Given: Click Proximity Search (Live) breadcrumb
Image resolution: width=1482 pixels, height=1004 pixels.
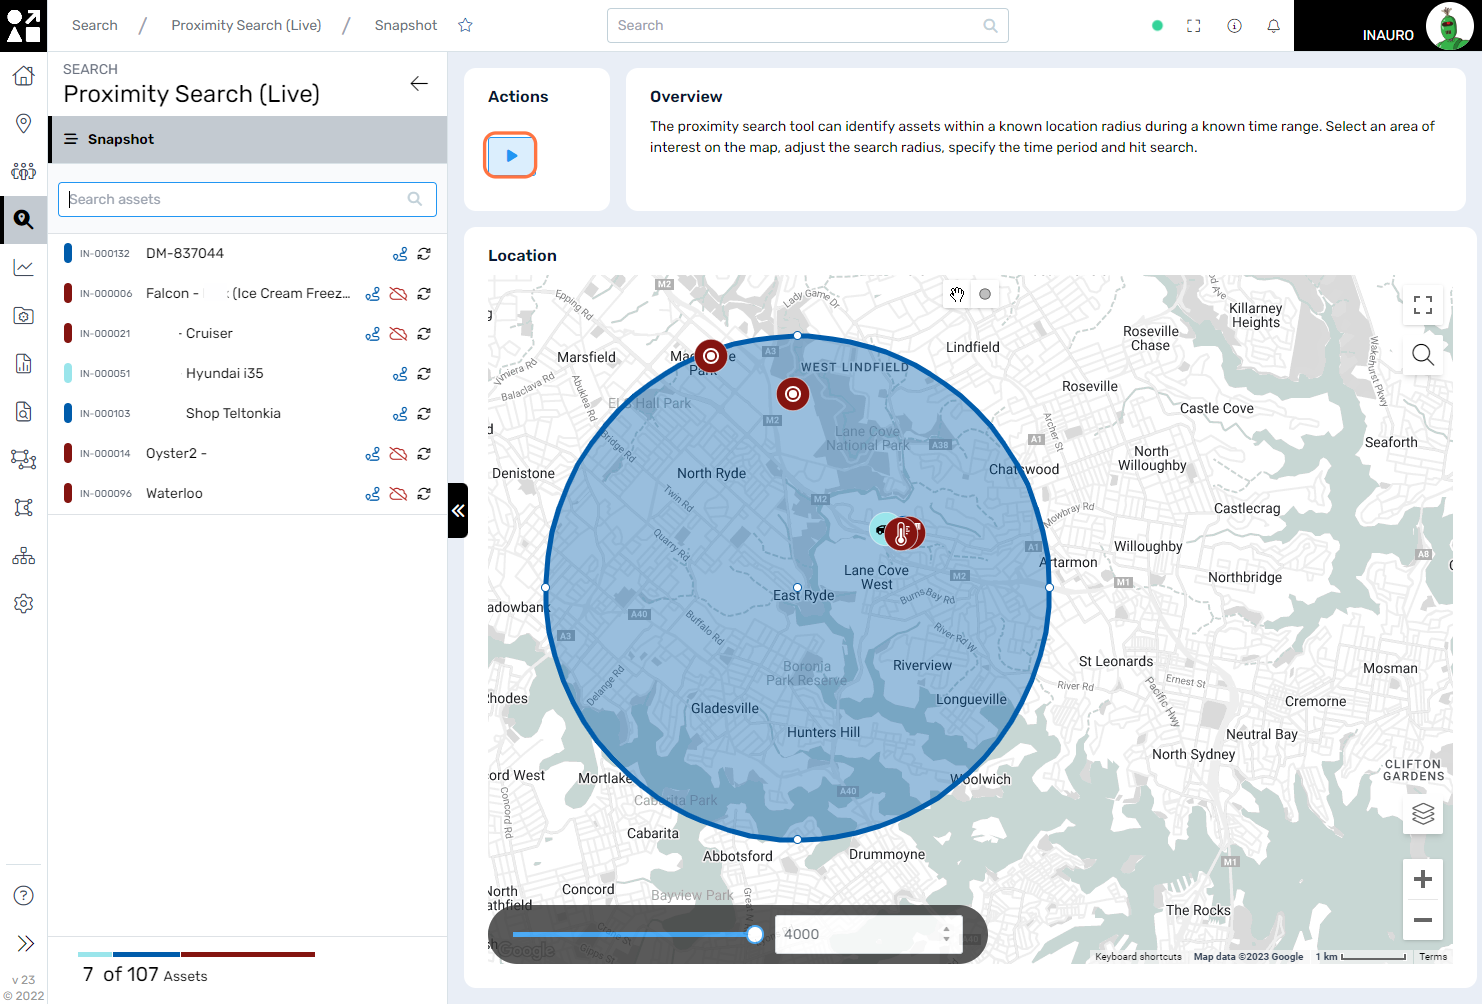Looking at the screenshot, I should click(246, 25).
